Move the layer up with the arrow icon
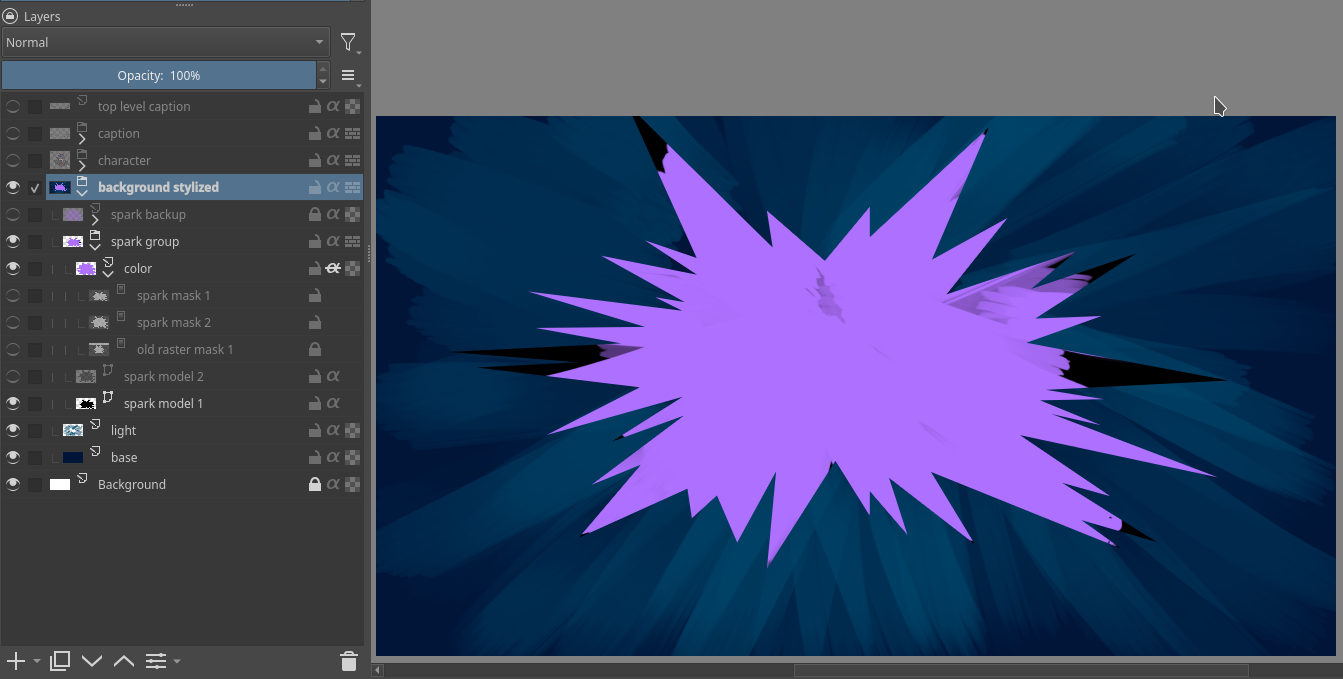 (124, 661)
